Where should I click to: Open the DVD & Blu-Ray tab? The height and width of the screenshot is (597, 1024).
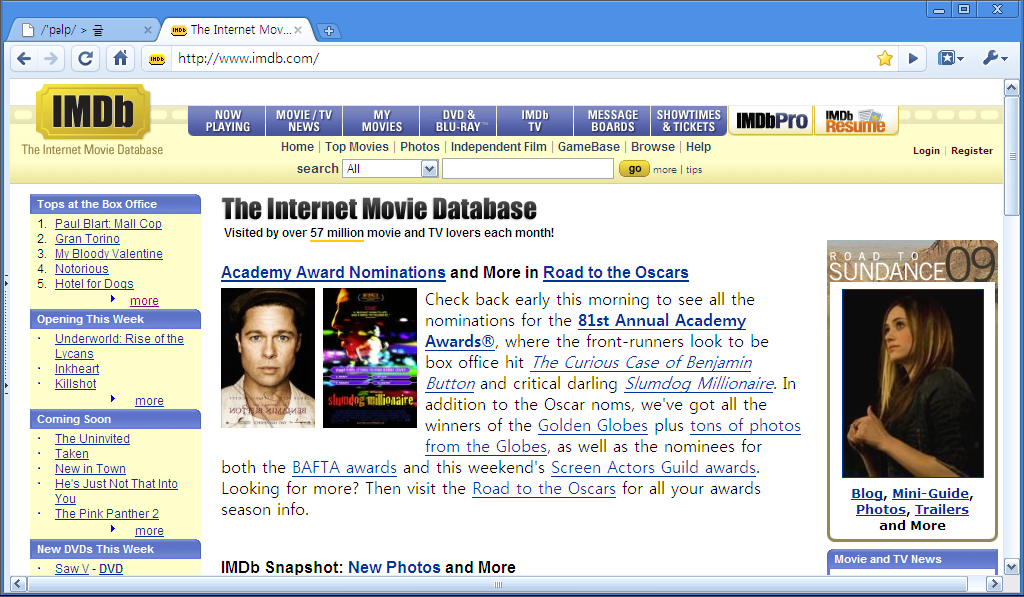[x=458, y=121]
